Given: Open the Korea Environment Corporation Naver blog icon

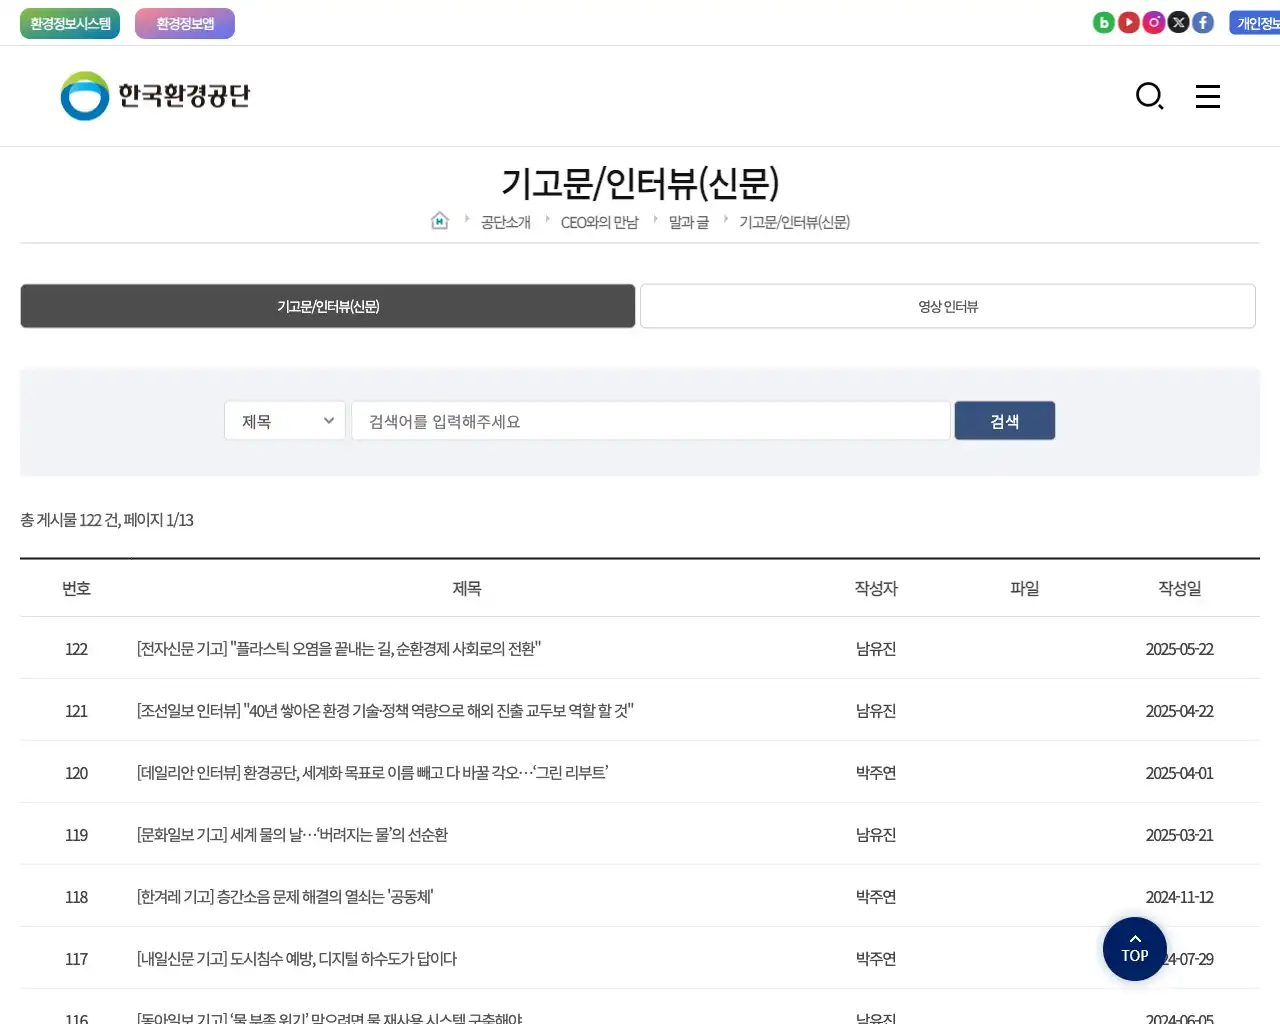Looking at the screenshot, I should (1103, 21).
